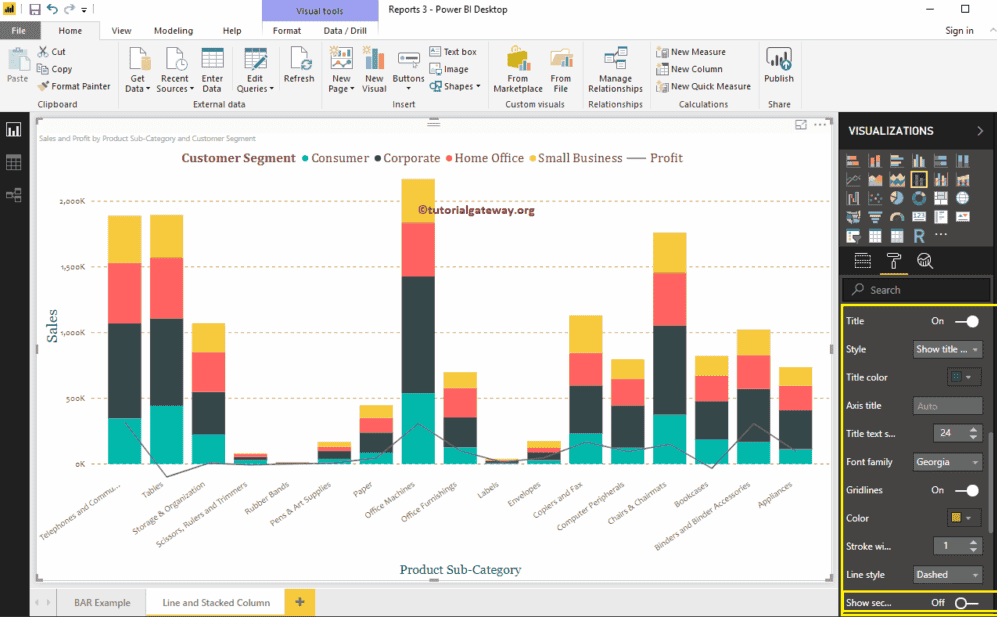Viewport: 997px width, 617px height.
Task: Open the BAR Example page tab
Action: point(102,602)
